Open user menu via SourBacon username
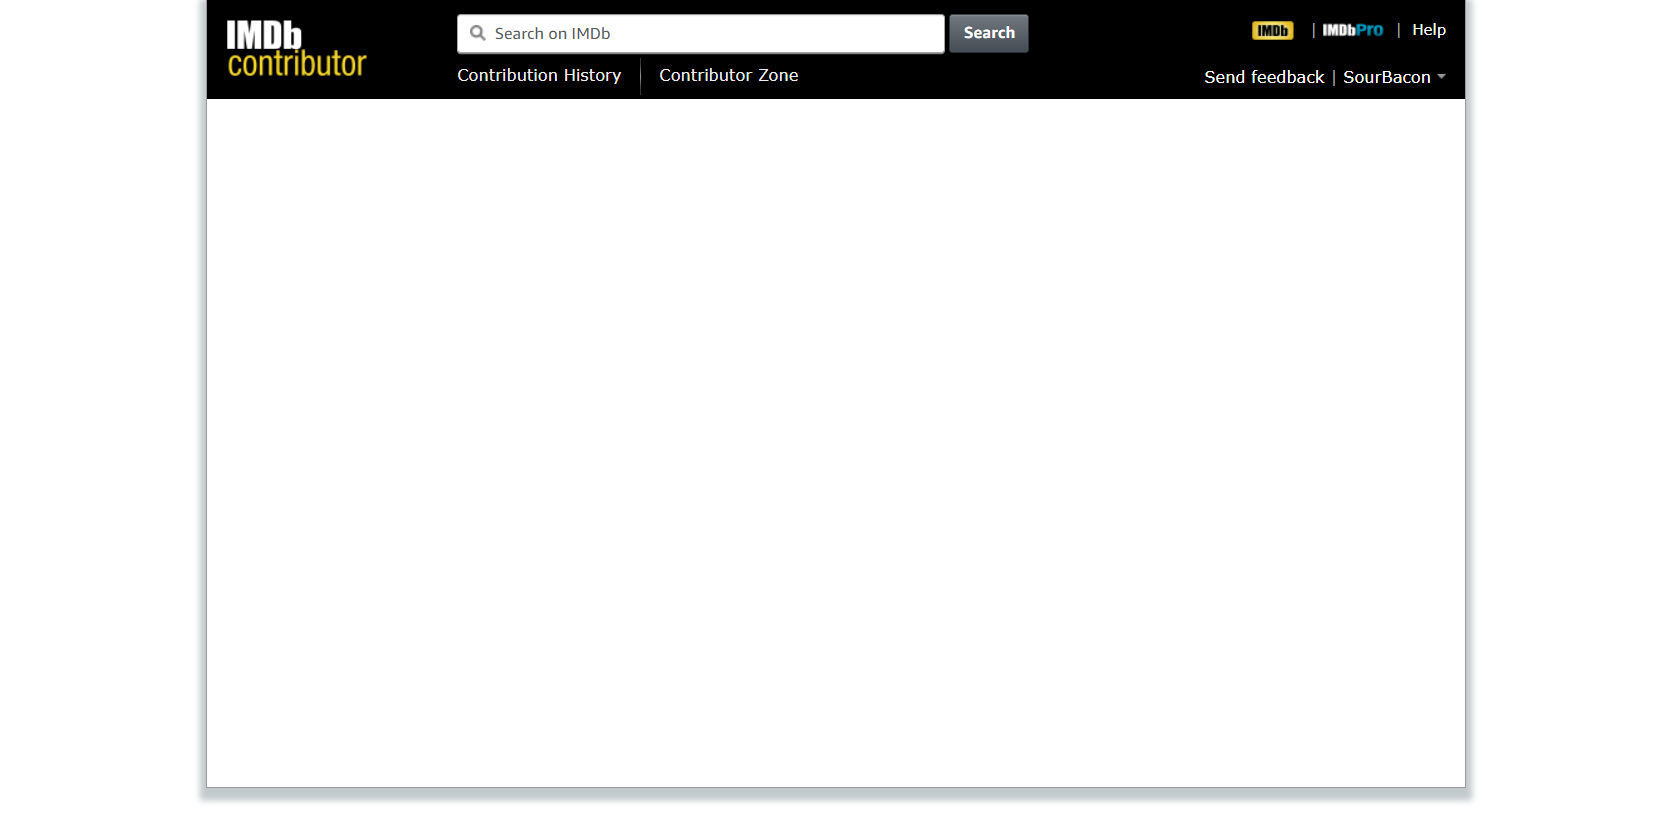 coord(1386,77)
